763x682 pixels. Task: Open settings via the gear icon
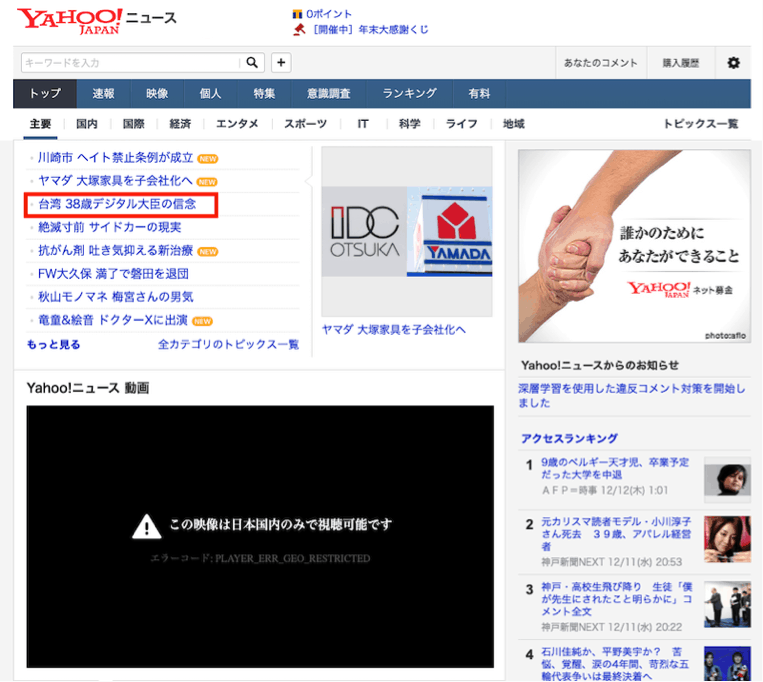[x=733, y=63]
